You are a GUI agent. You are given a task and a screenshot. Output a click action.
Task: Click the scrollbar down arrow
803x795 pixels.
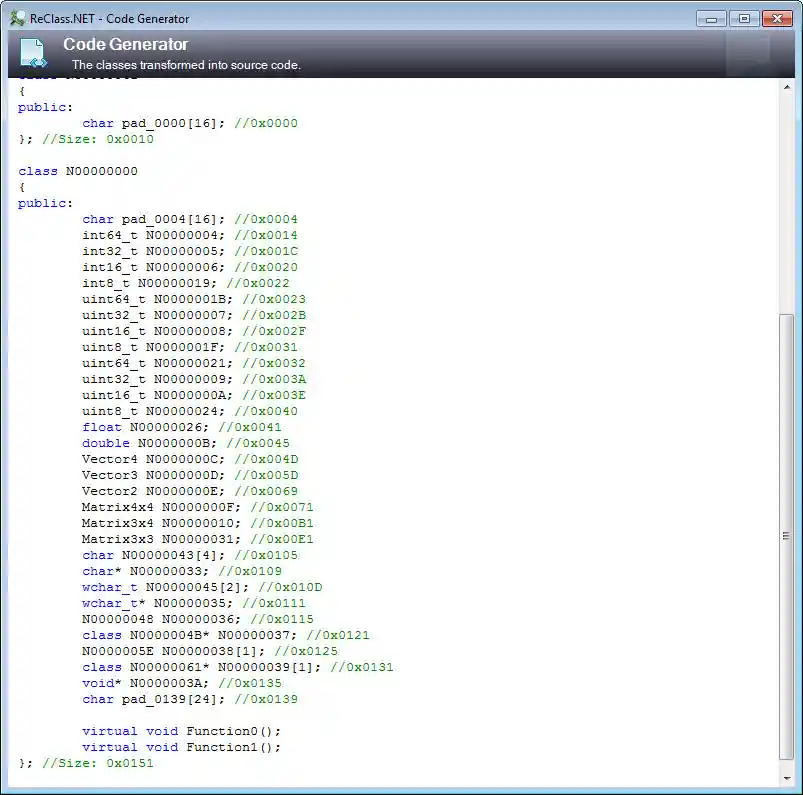(787, 778)
